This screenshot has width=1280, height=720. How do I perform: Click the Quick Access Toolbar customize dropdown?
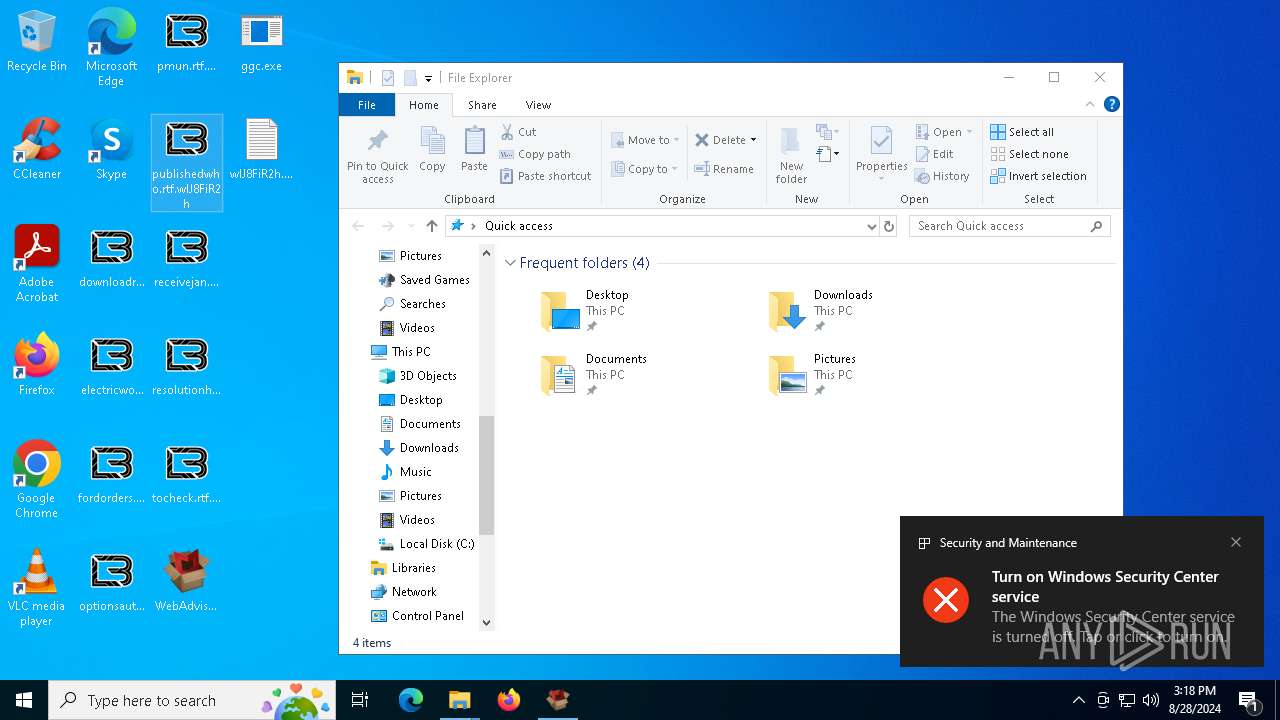pyautogui.click(x=428, y=78)
